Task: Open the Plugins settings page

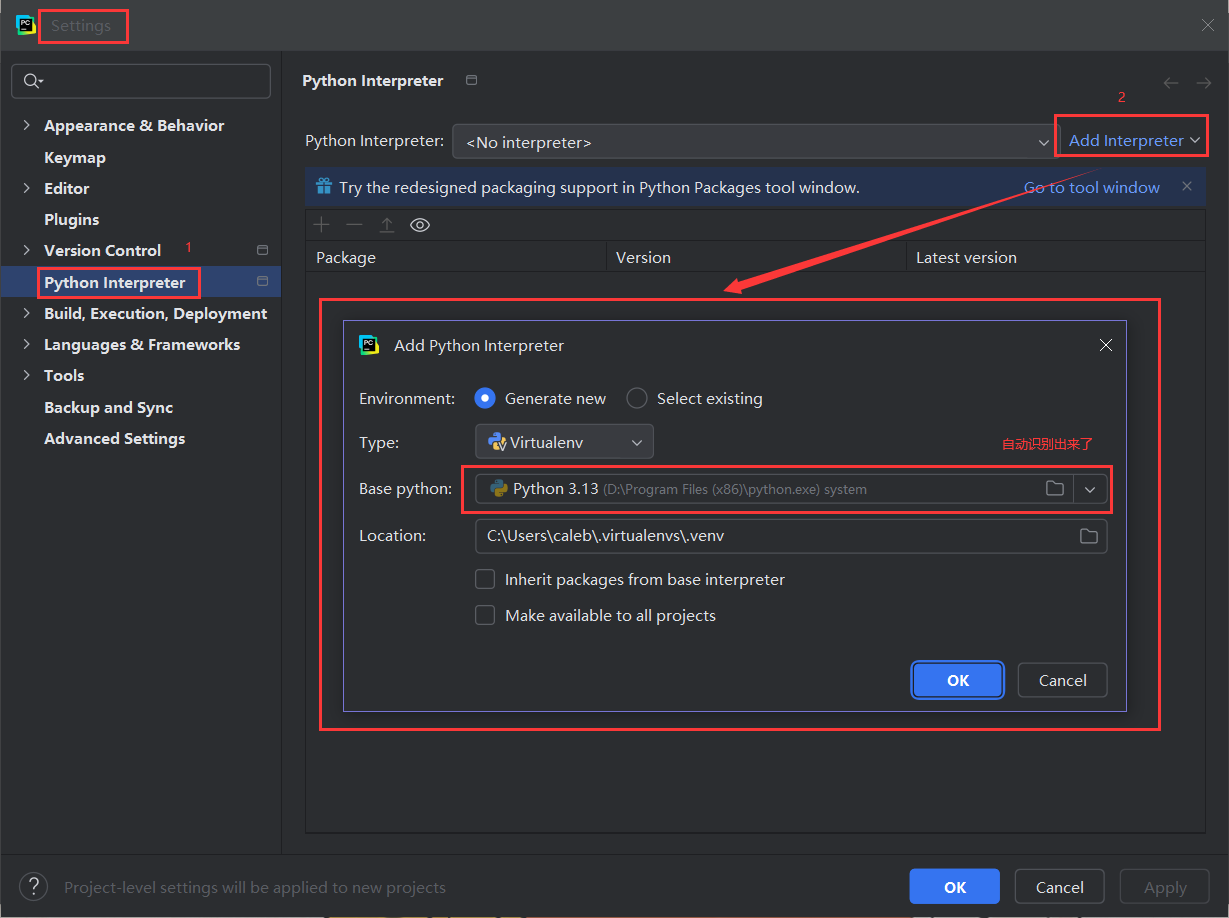Action: (72, 219)
